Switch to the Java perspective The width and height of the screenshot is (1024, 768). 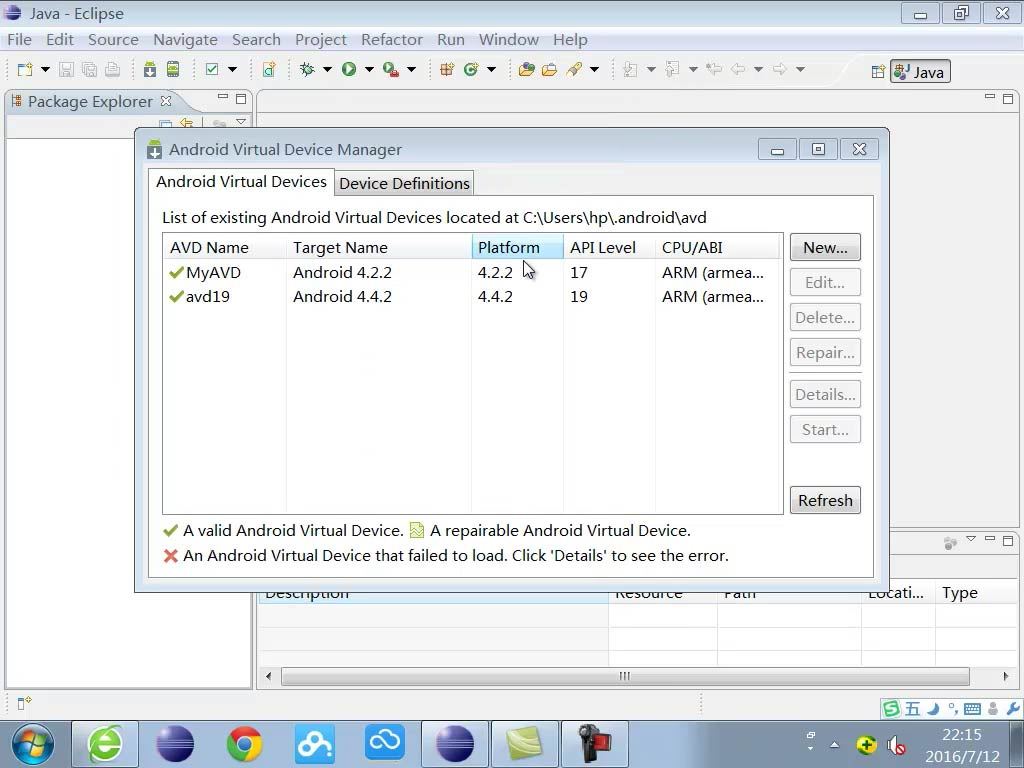[920, 72]
